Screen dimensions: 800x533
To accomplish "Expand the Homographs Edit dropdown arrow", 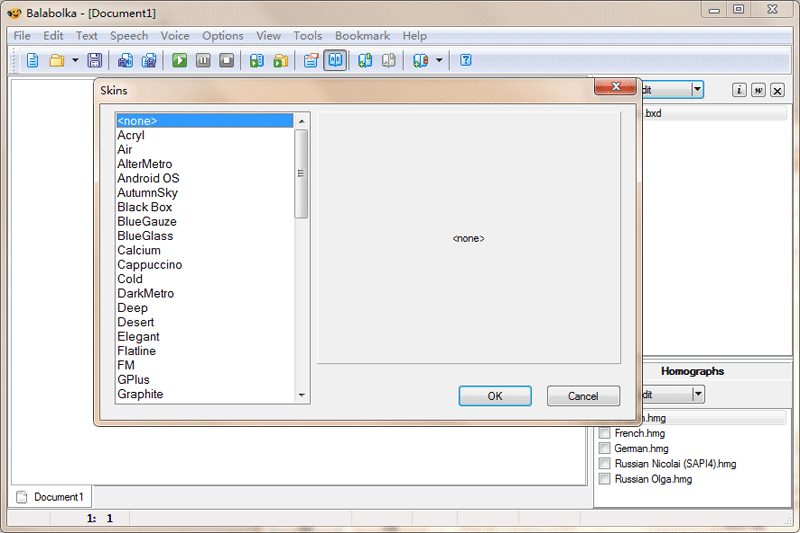I will pos(698,394).
